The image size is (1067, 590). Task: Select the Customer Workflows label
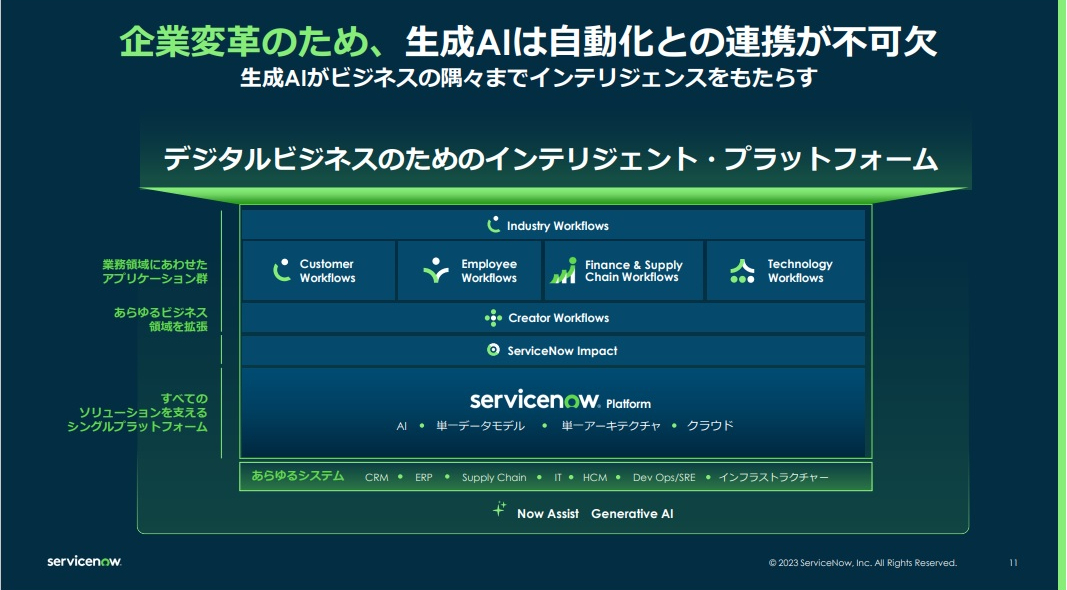327,271
